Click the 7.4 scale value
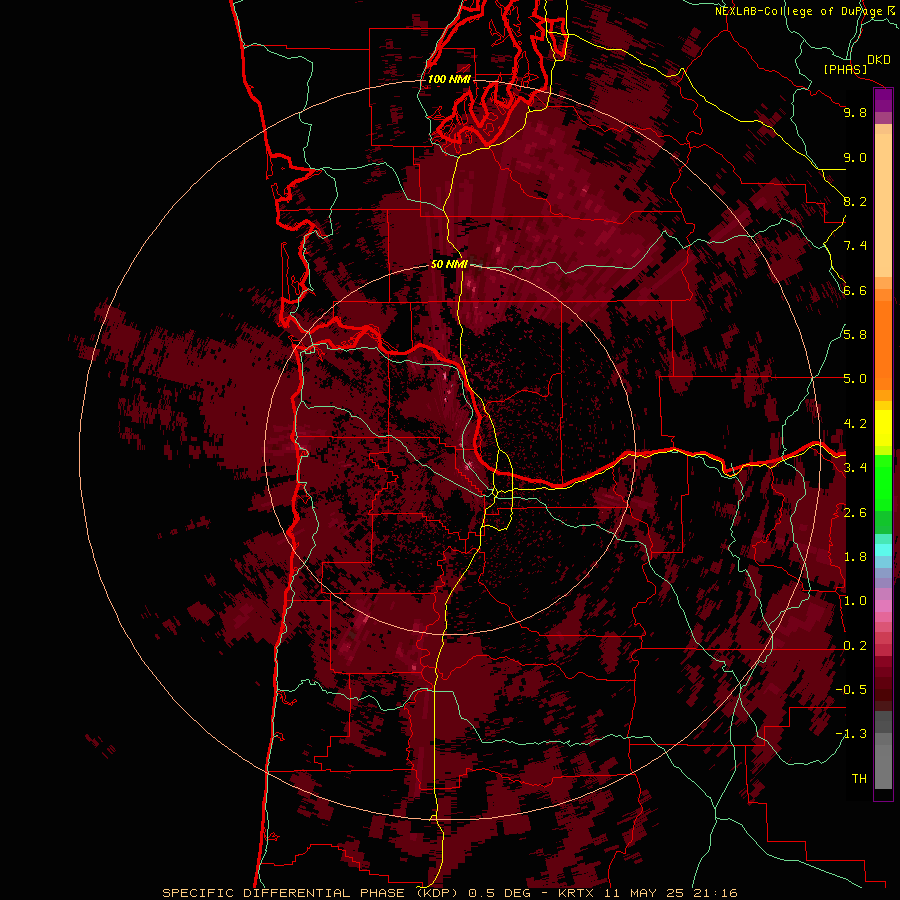900x900 pixels. coord(855,246)
